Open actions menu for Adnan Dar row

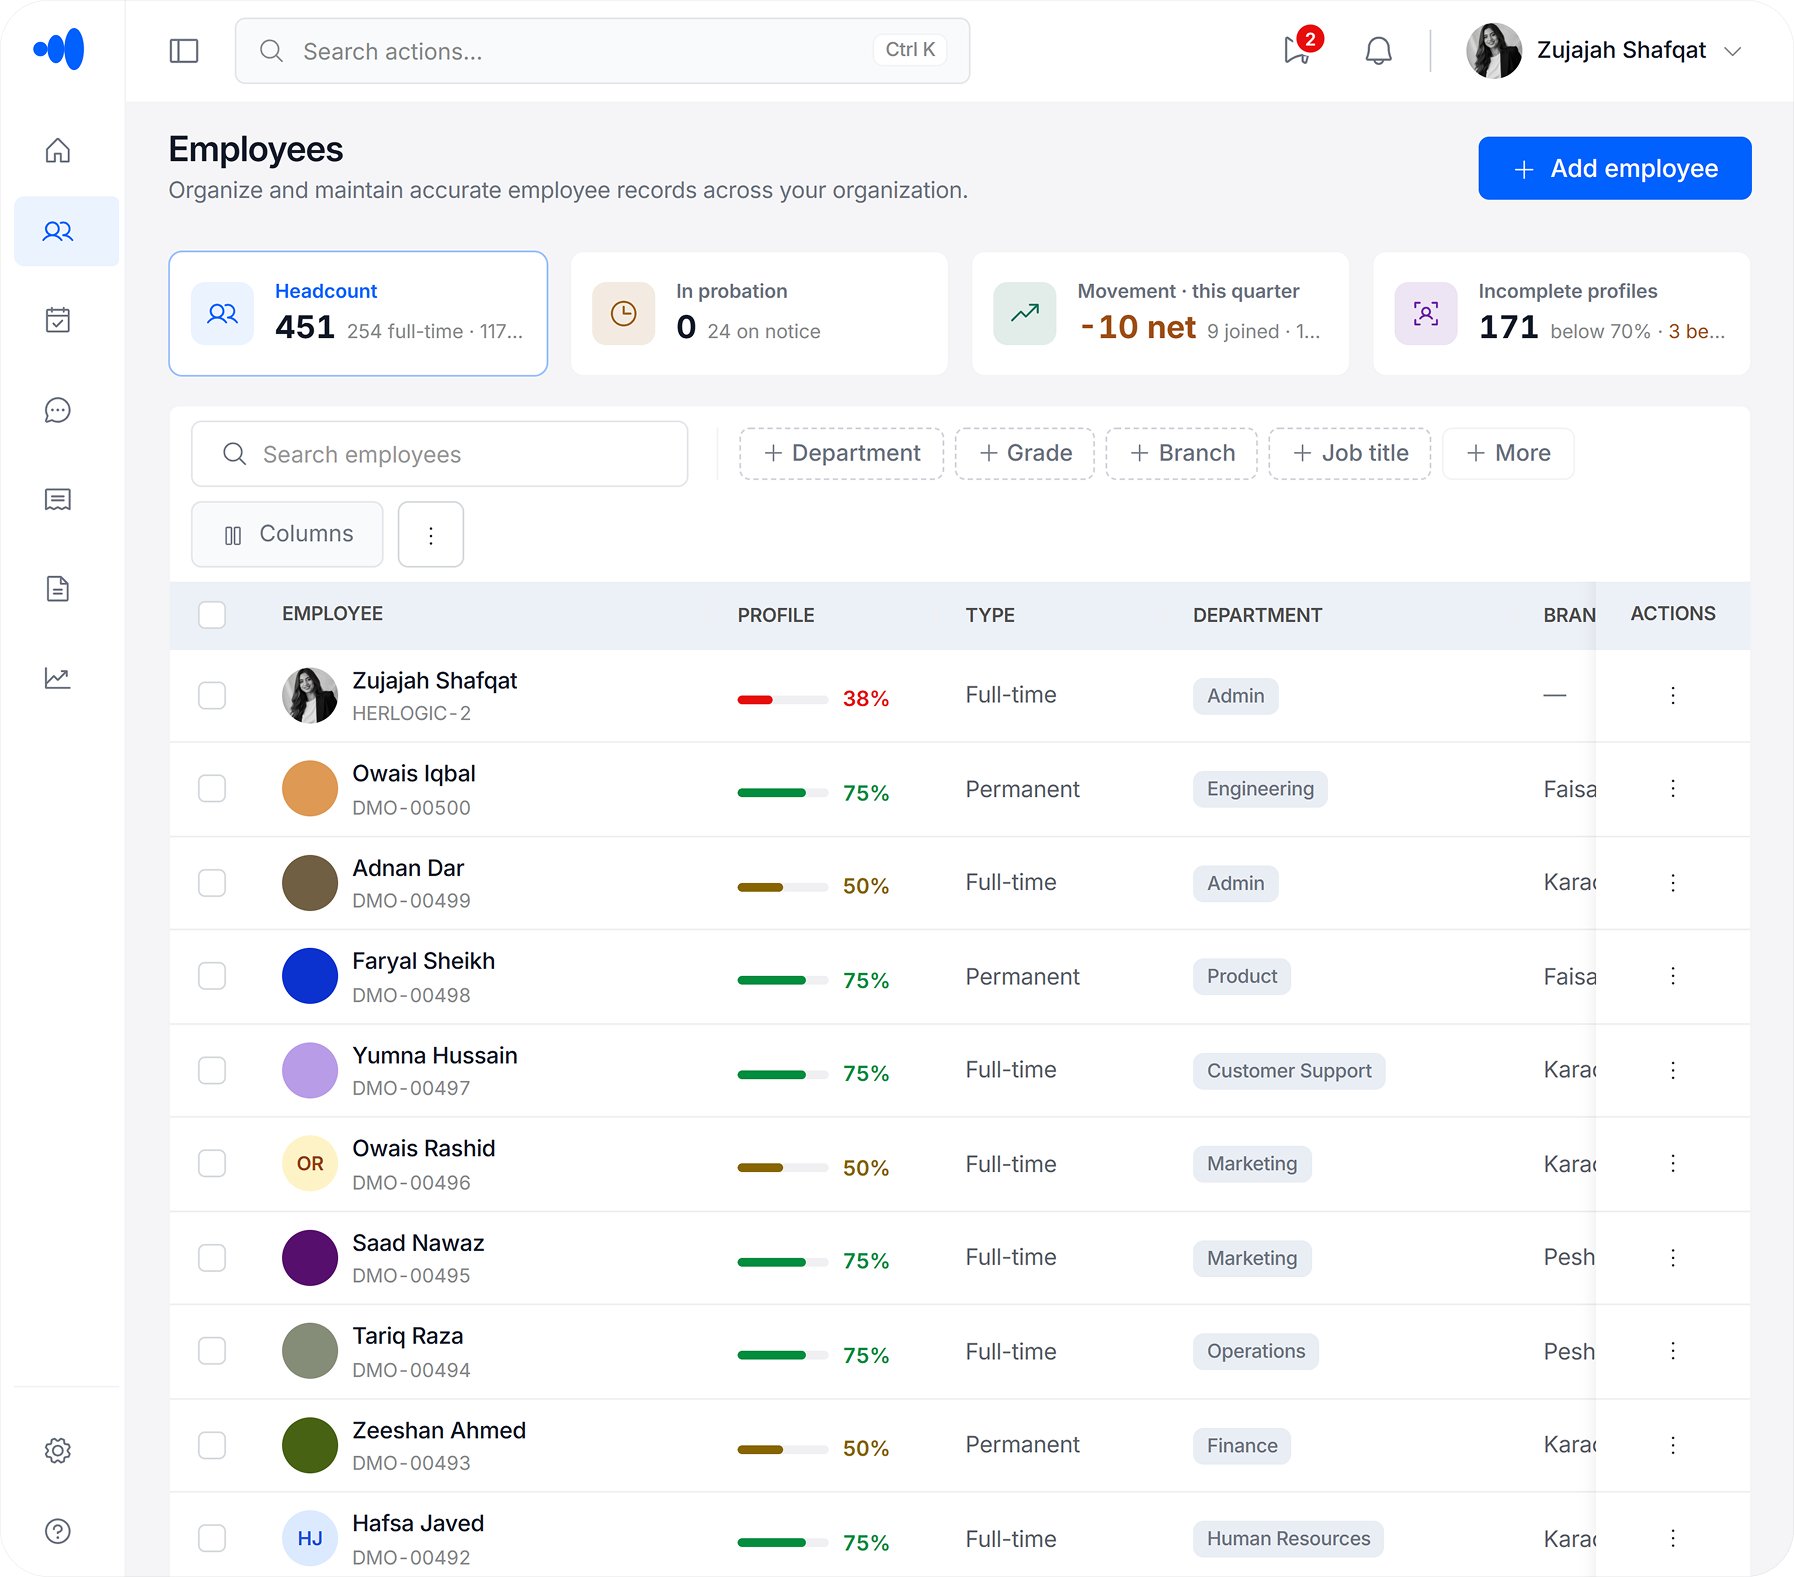[1673, 883]
